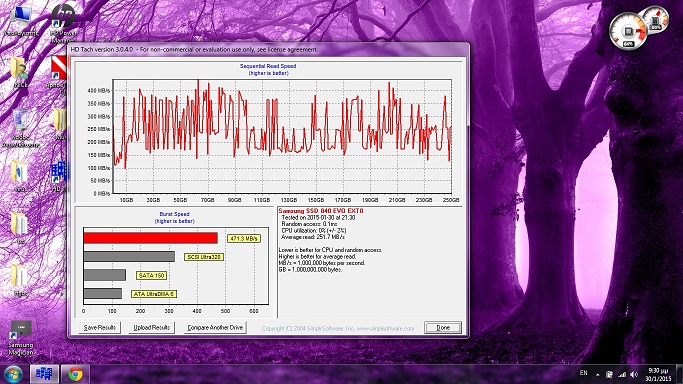Open the EN language selector

click(x=584, y=373)
